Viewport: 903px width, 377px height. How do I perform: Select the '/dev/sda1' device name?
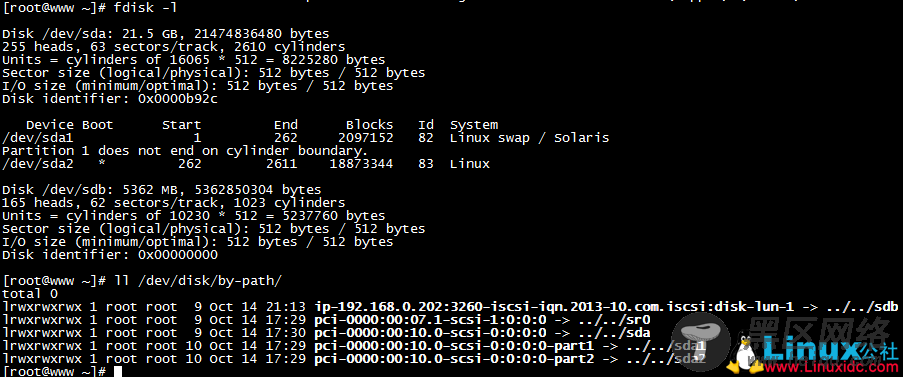(38, 138)
